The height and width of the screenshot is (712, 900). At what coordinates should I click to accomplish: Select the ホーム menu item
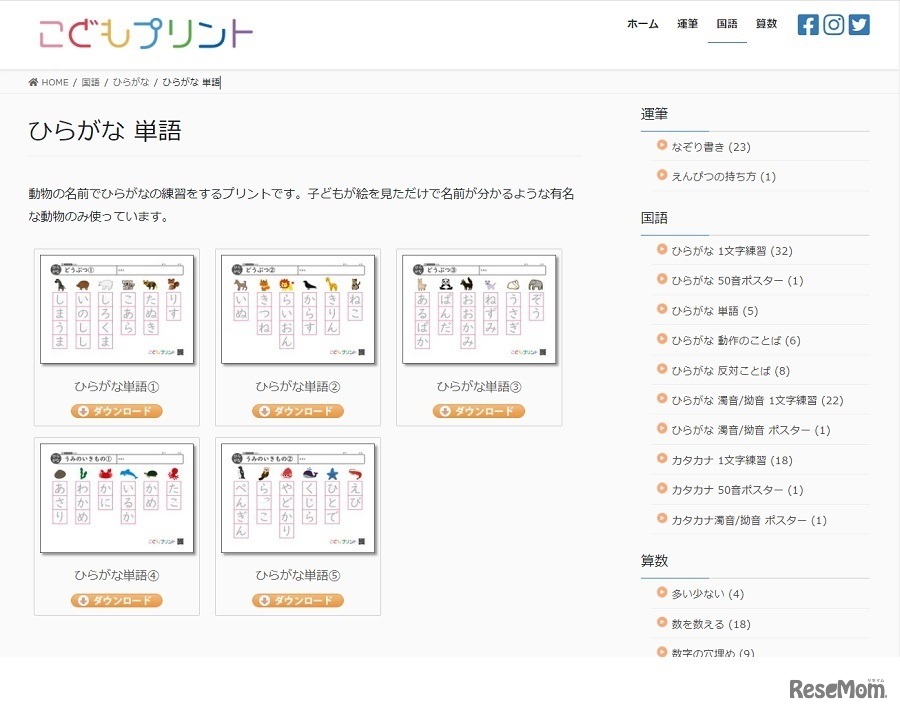point(643,23)
